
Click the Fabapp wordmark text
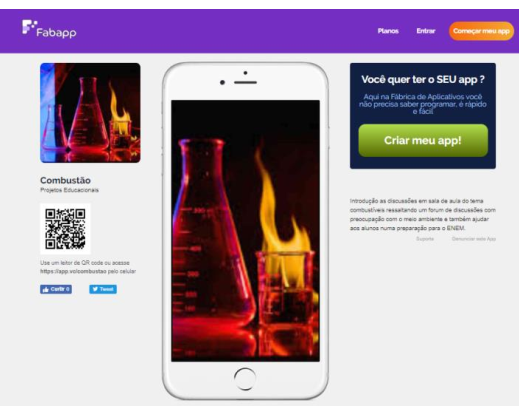pos(56,33)
